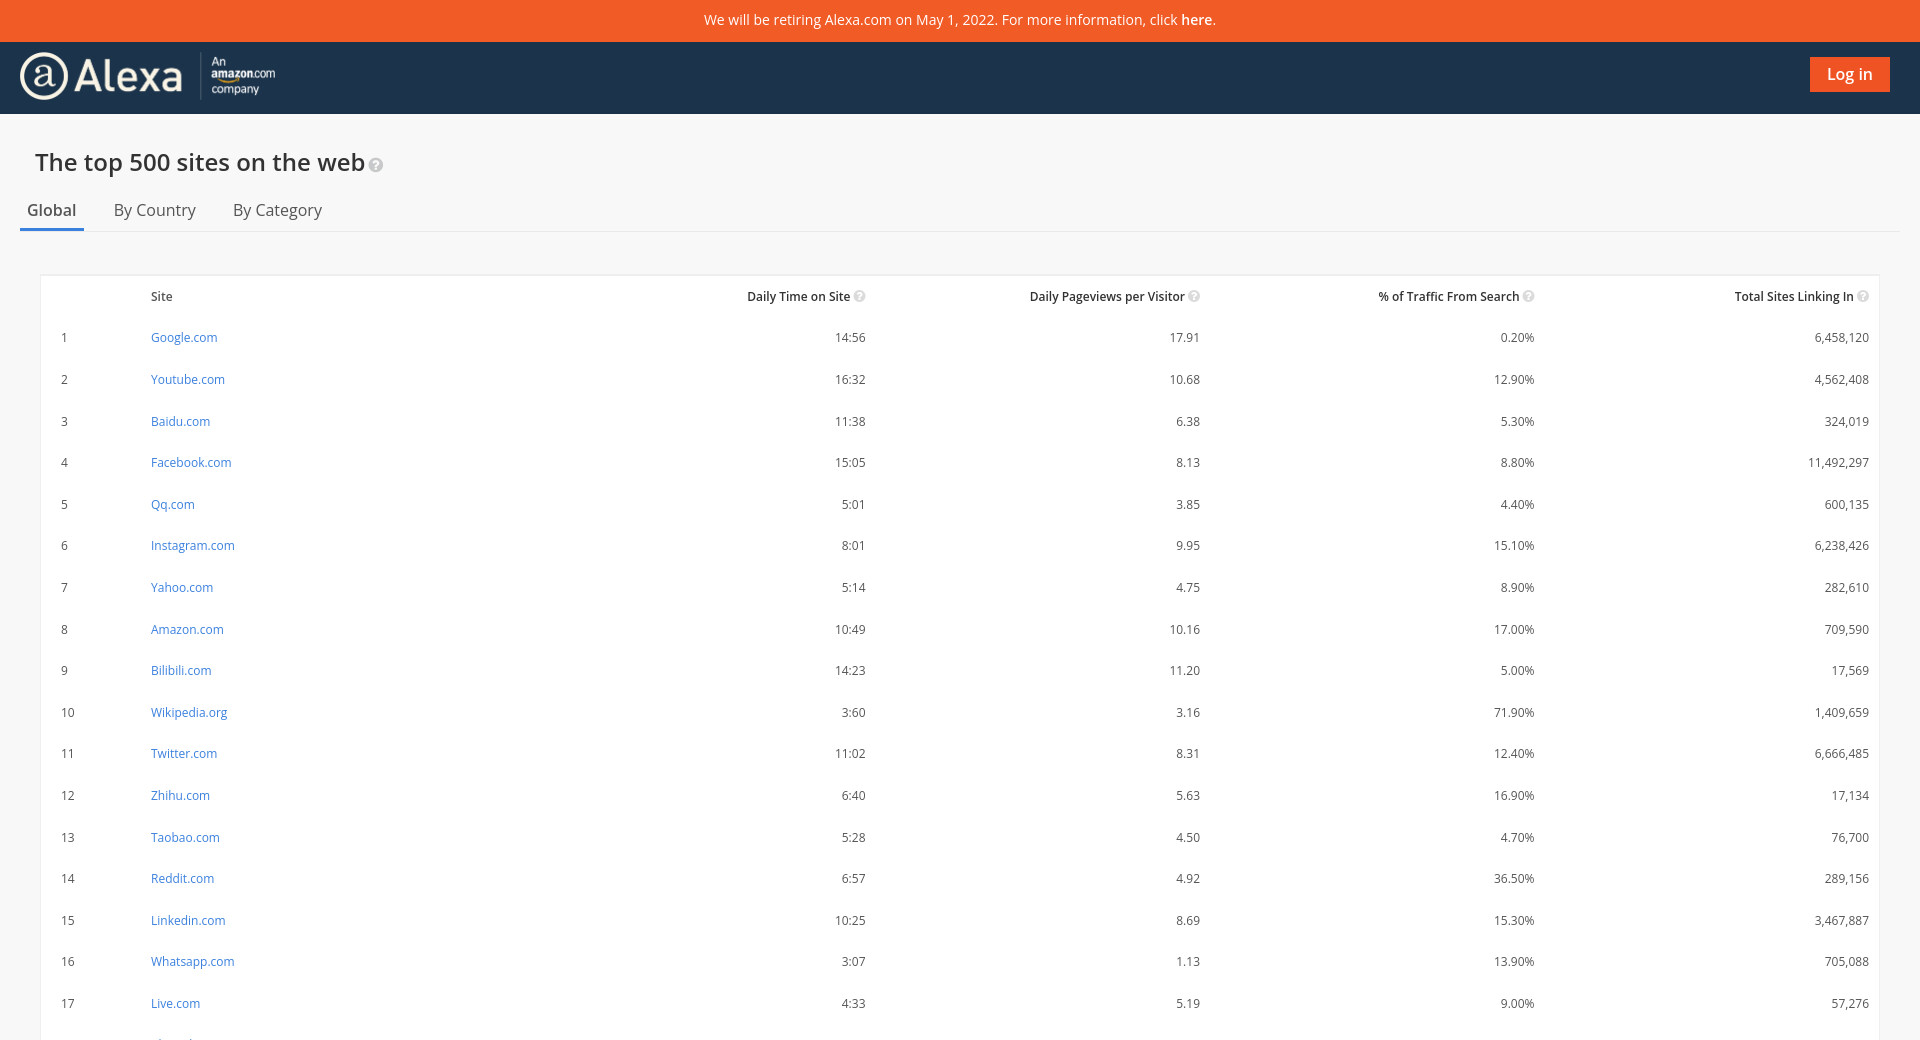
Task: Click Zhihu.com's search traffic value 16.90%
Action: coord(1514,796)
